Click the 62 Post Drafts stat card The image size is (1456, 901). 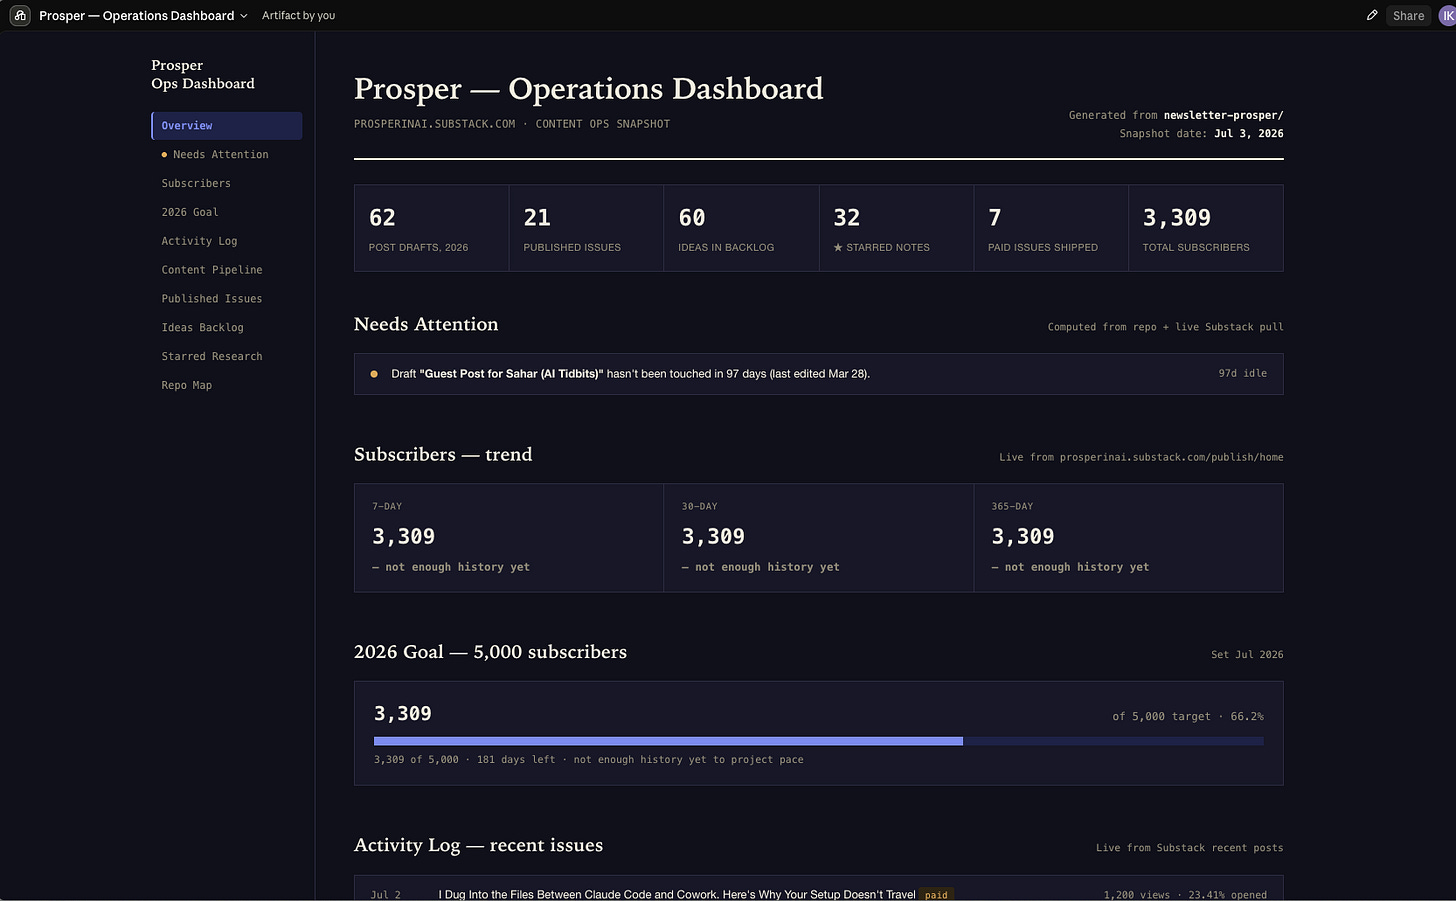[432, 228]
